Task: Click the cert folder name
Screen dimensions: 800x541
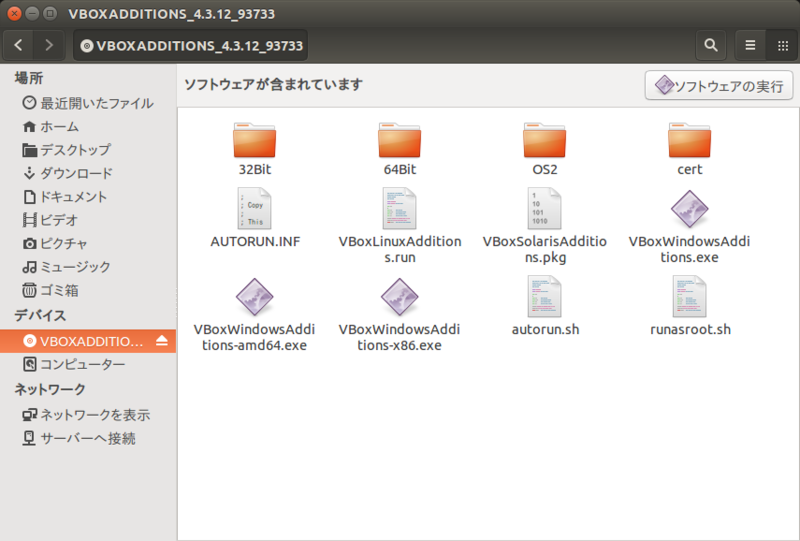Action: (x=689, y=169)
